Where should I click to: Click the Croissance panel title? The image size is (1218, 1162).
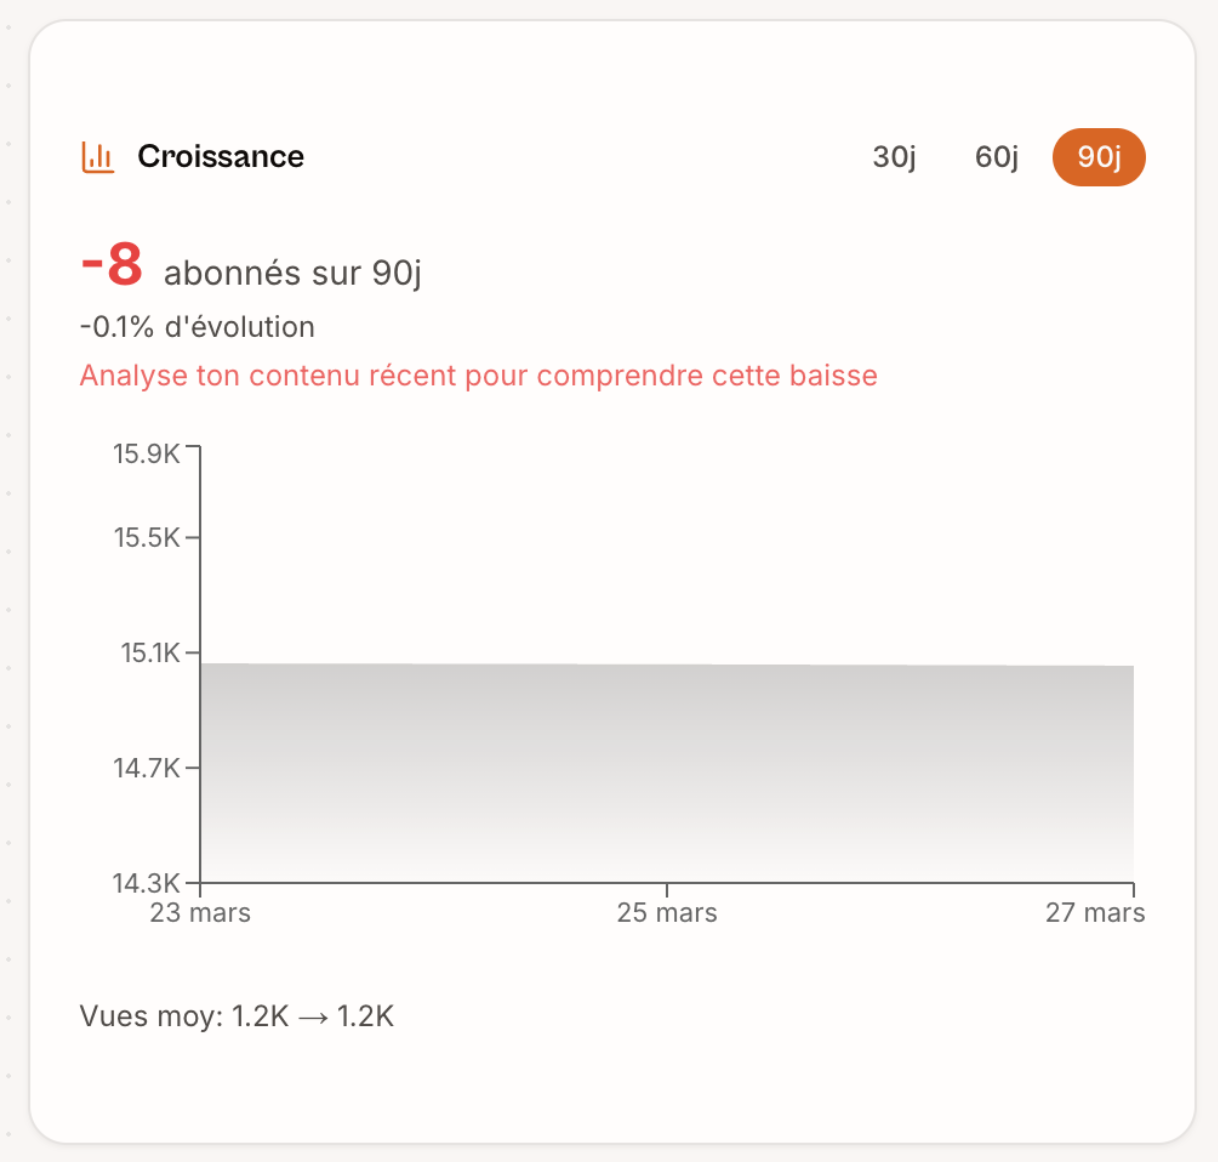tap(220, 156)
